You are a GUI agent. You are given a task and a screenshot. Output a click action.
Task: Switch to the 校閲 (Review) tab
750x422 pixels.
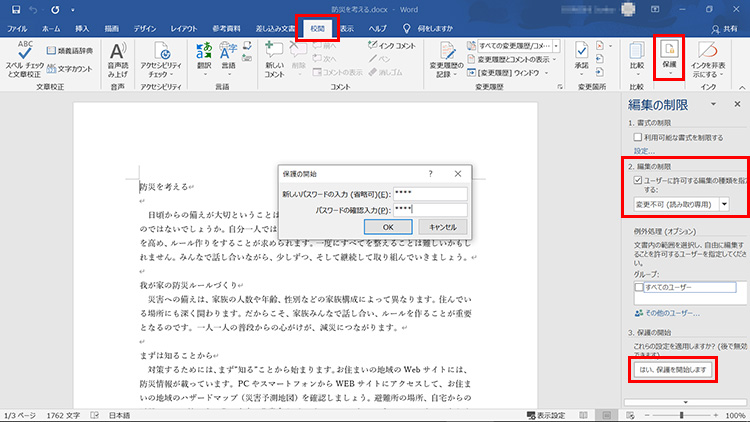click(x=317, y=29)
